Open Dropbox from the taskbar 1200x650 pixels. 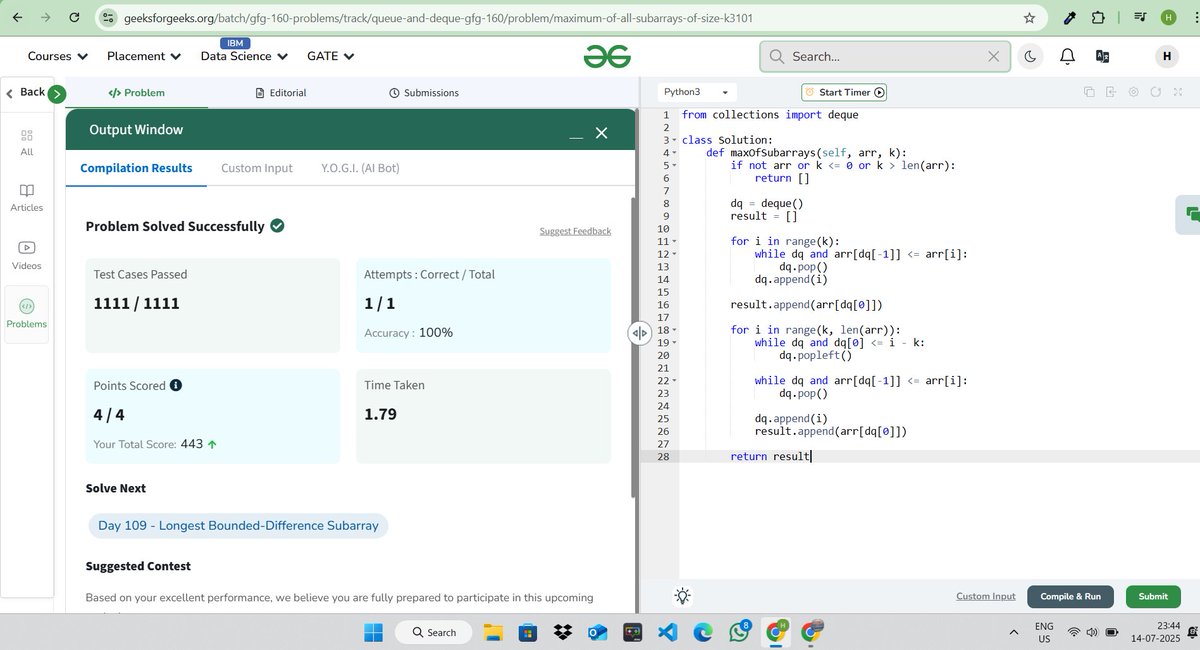click(562, 632)
